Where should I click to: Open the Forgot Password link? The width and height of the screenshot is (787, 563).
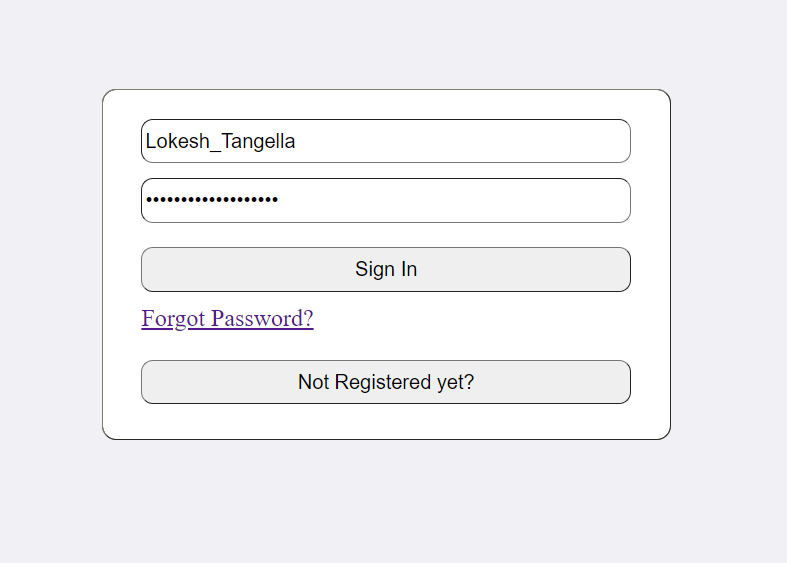tap(227, 319)
